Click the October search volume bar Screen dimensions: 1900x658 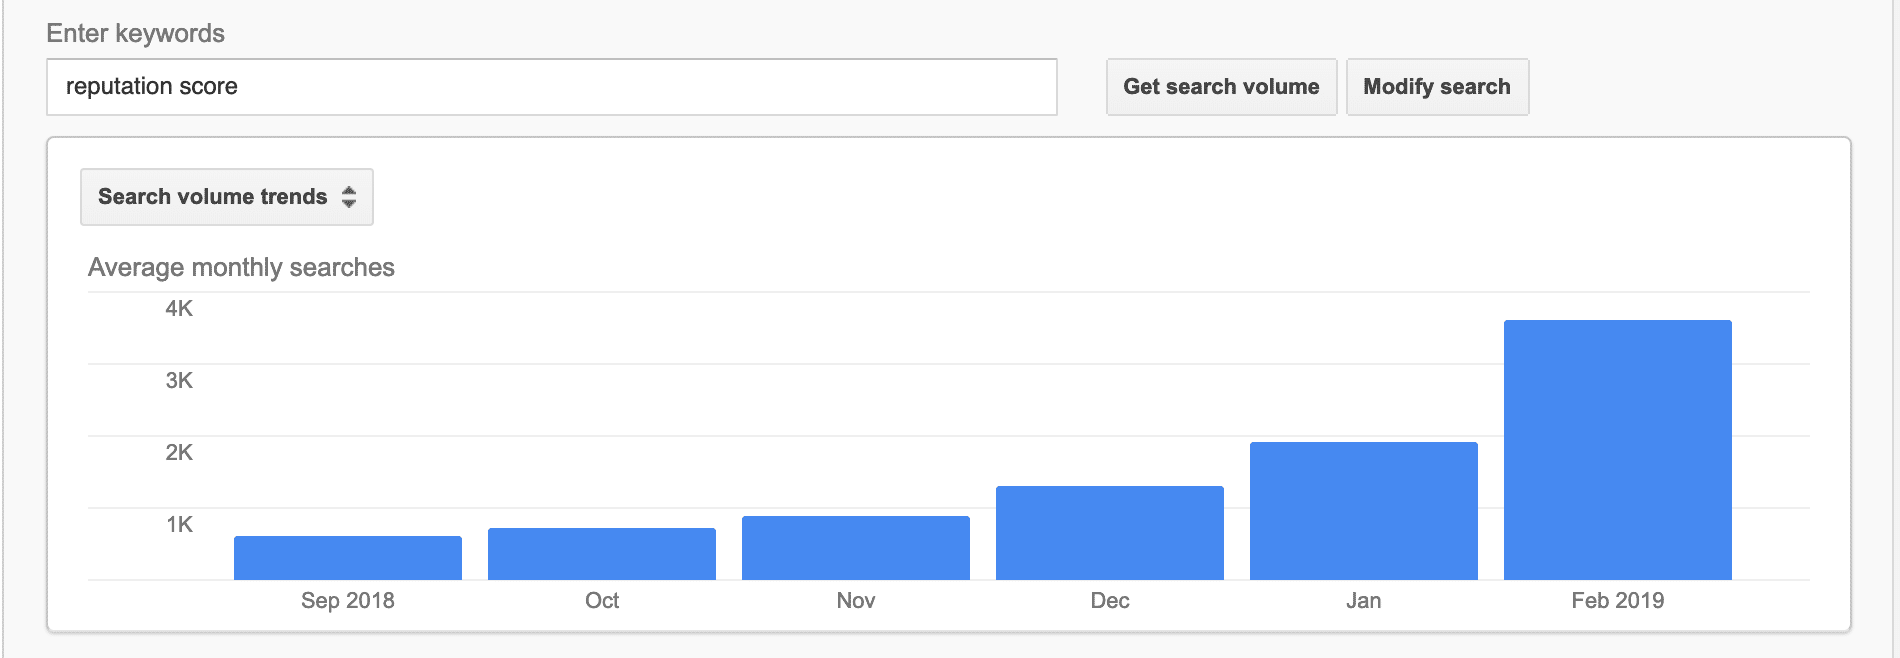pos(602,554)
